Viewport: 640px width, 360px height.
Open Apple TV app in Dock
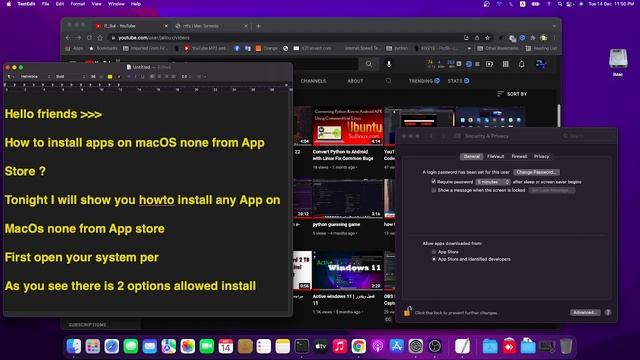pyautogui.click(x=321, y=347)
